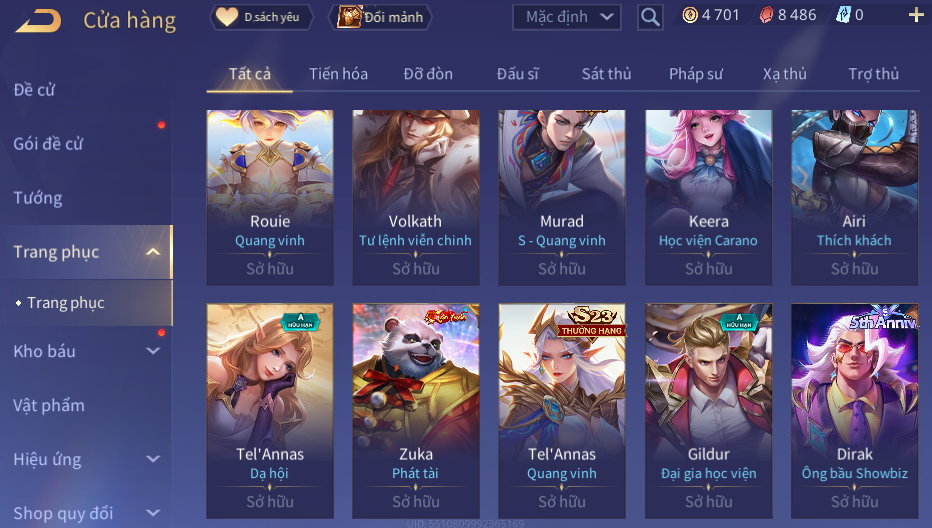Expand the Shop quy đổi section

(153, 513)
